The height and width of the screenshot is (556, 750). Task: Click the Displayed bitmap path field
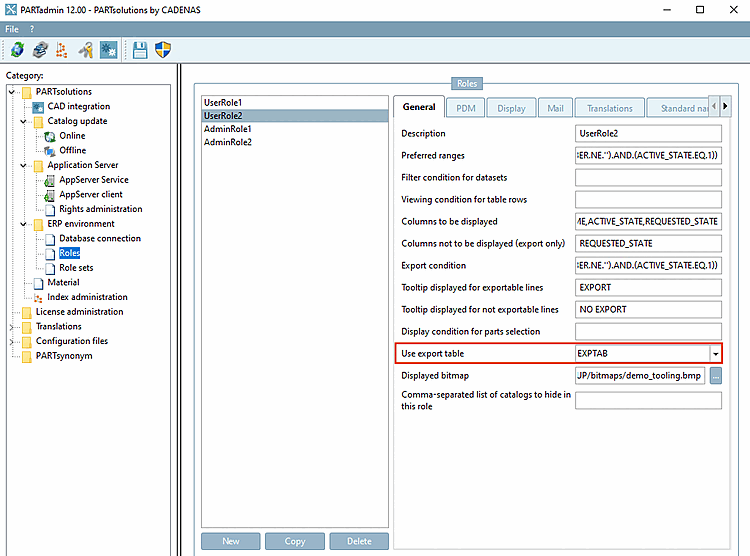[x=640, y=376]
